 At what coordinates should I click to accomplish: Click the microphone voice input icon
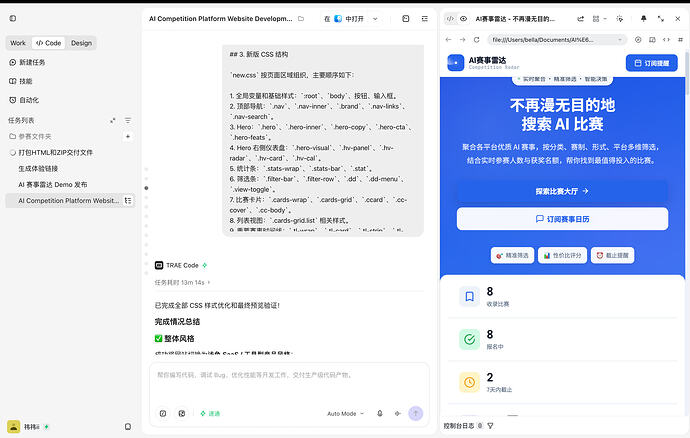pyautogui.click(x=380, y=414)
